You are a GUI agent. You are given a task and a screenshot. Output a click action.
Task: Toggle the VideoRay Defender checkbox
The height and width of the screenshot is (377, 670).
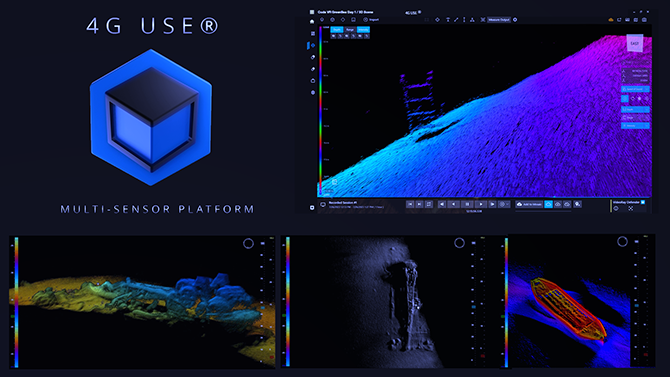643,202
